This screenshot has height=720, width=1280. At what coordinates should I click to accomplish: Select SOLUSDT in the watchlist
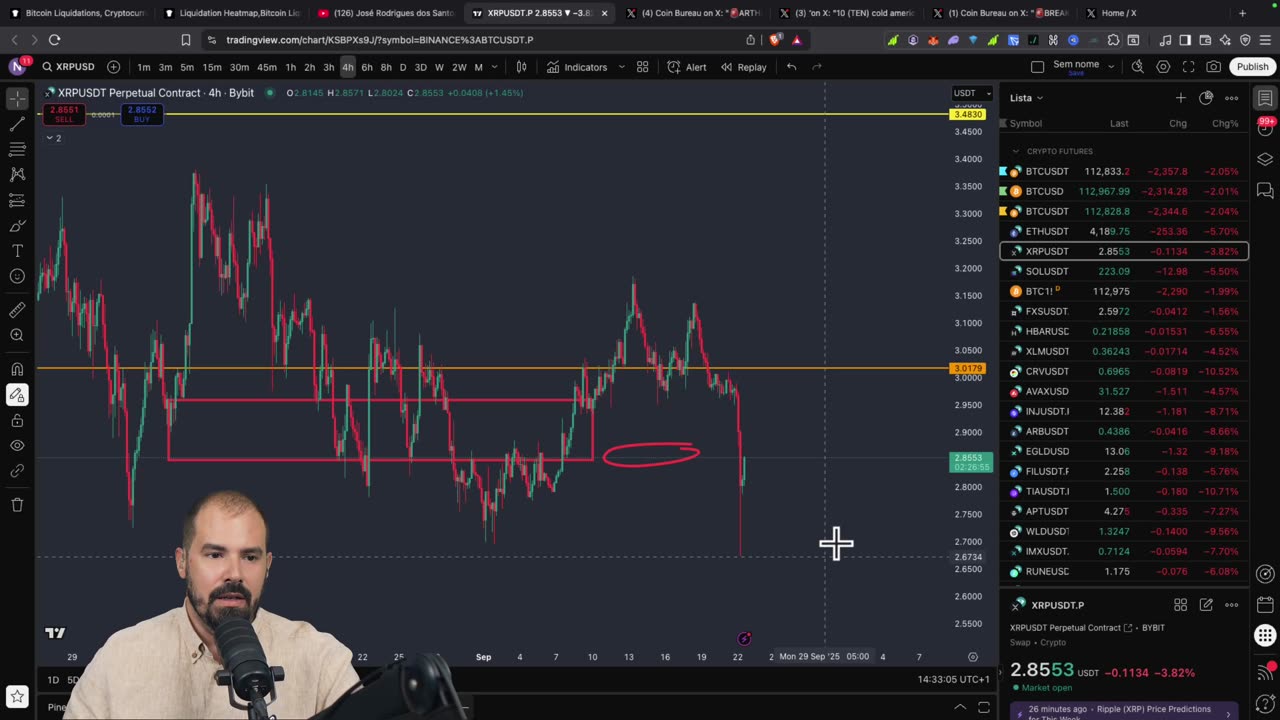coord(1124,271)
